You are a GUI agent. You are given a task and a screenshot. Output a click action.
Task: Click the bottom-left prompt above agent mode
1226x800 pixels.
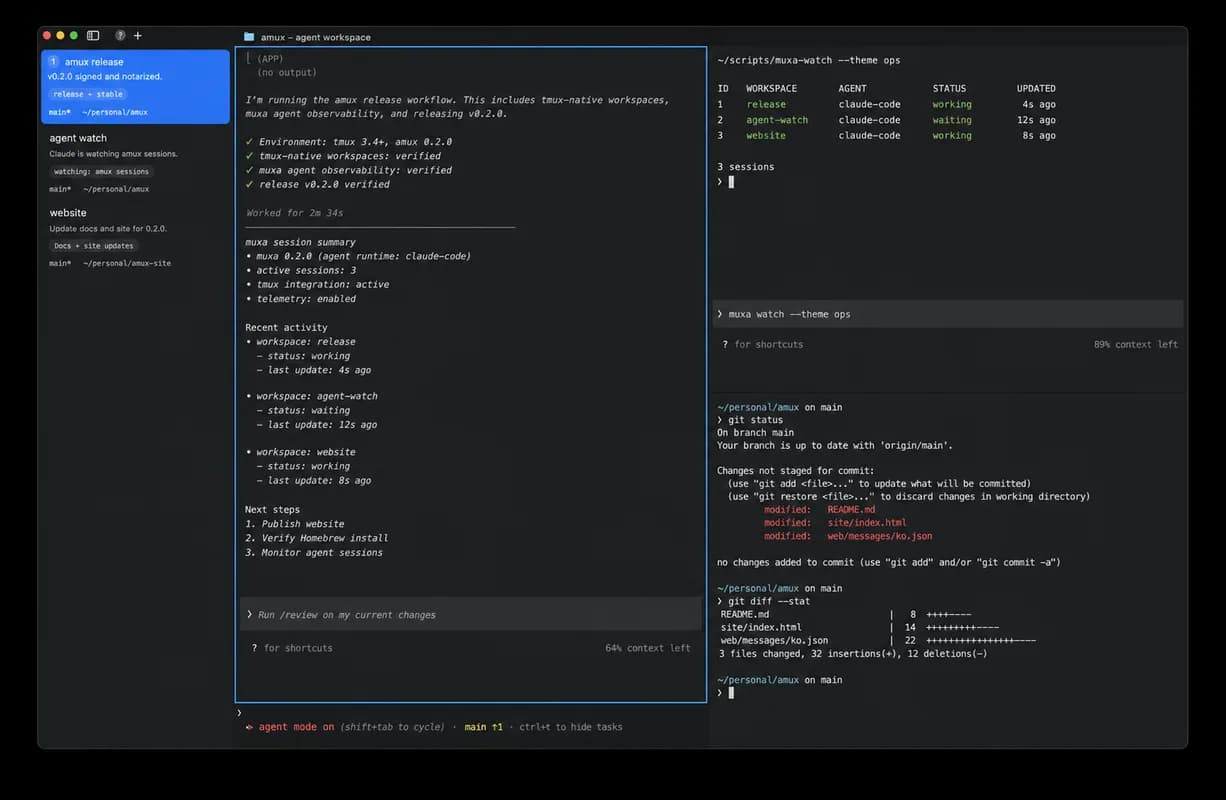click(239, 713)
